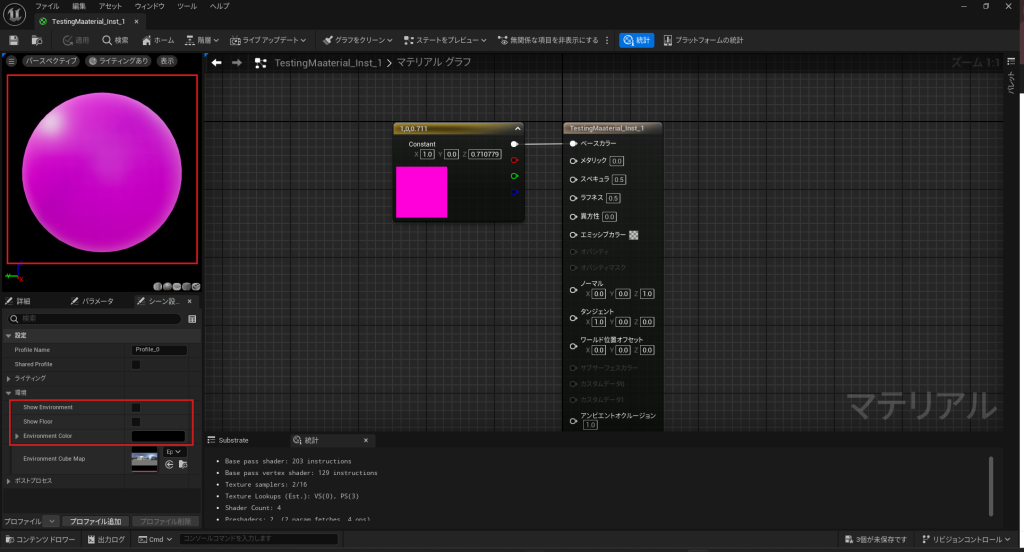The height and width of the screenshot is (552, 1024).
Task: Click the 検索 (Search) magnifier toolbar button
Action: (x=115, y=40)
